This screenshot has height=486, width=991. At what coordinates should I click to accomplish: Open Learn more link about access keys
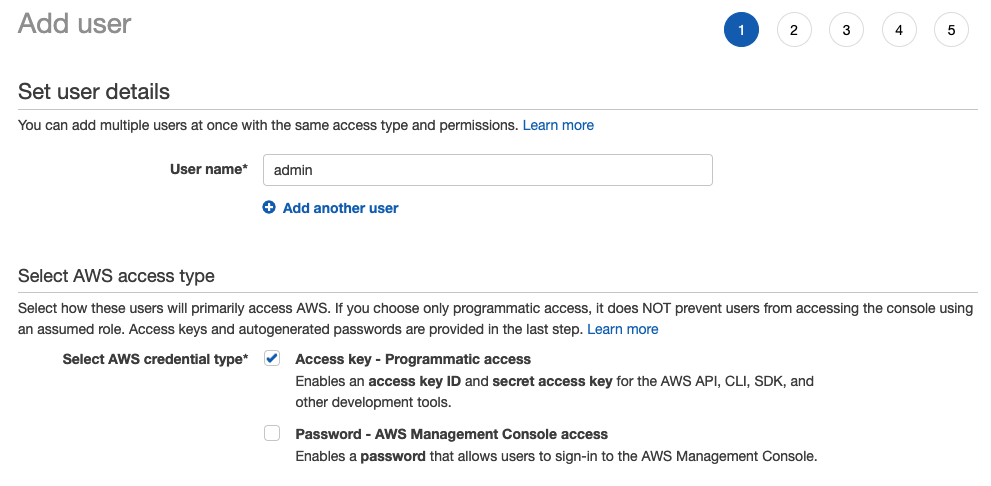pos(623,329)
